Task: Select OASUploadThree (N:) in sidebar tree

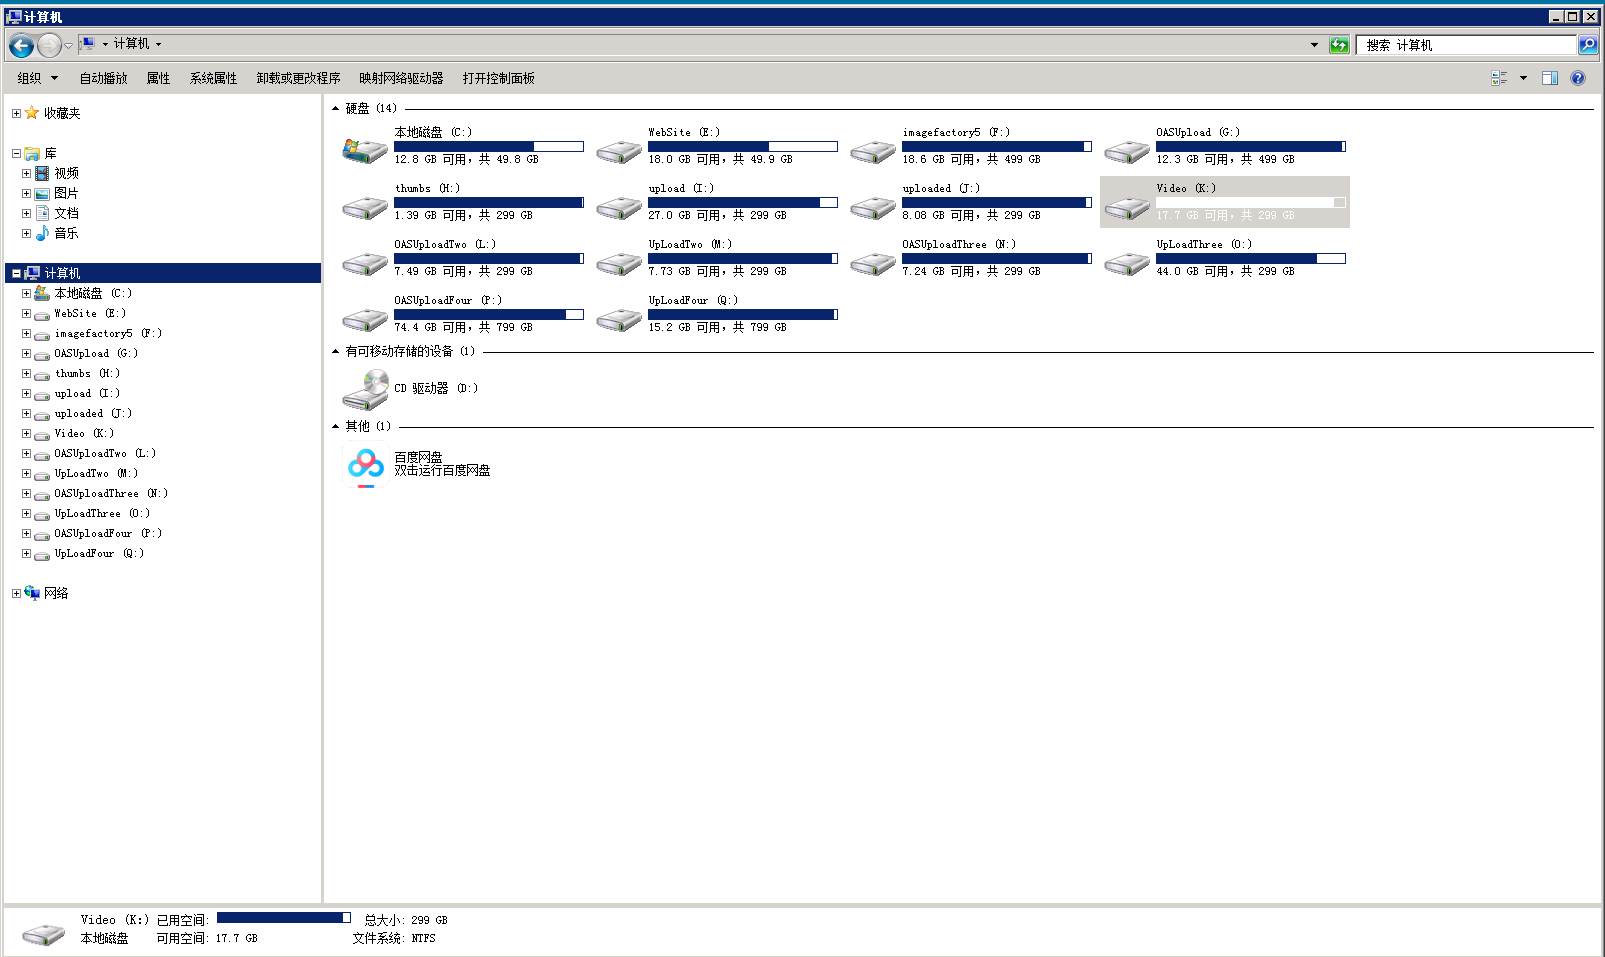Action: tap(111, 493)
